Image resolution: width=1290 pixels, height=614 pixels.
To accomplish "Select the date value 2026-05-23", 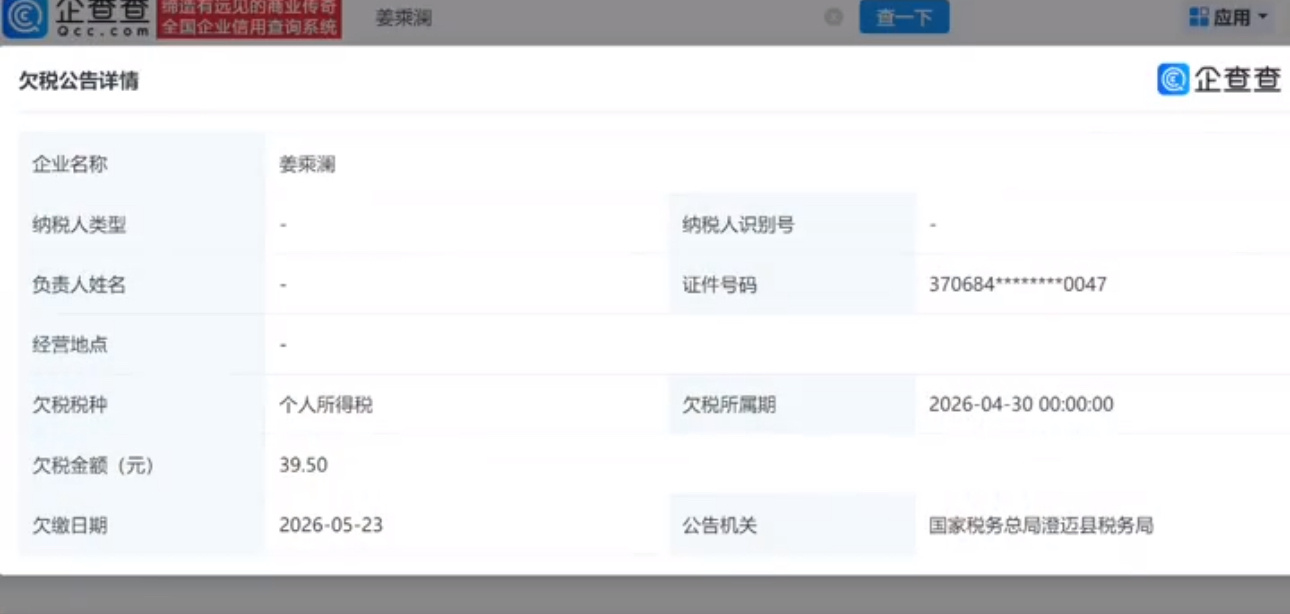I will (x=331, y=525).
